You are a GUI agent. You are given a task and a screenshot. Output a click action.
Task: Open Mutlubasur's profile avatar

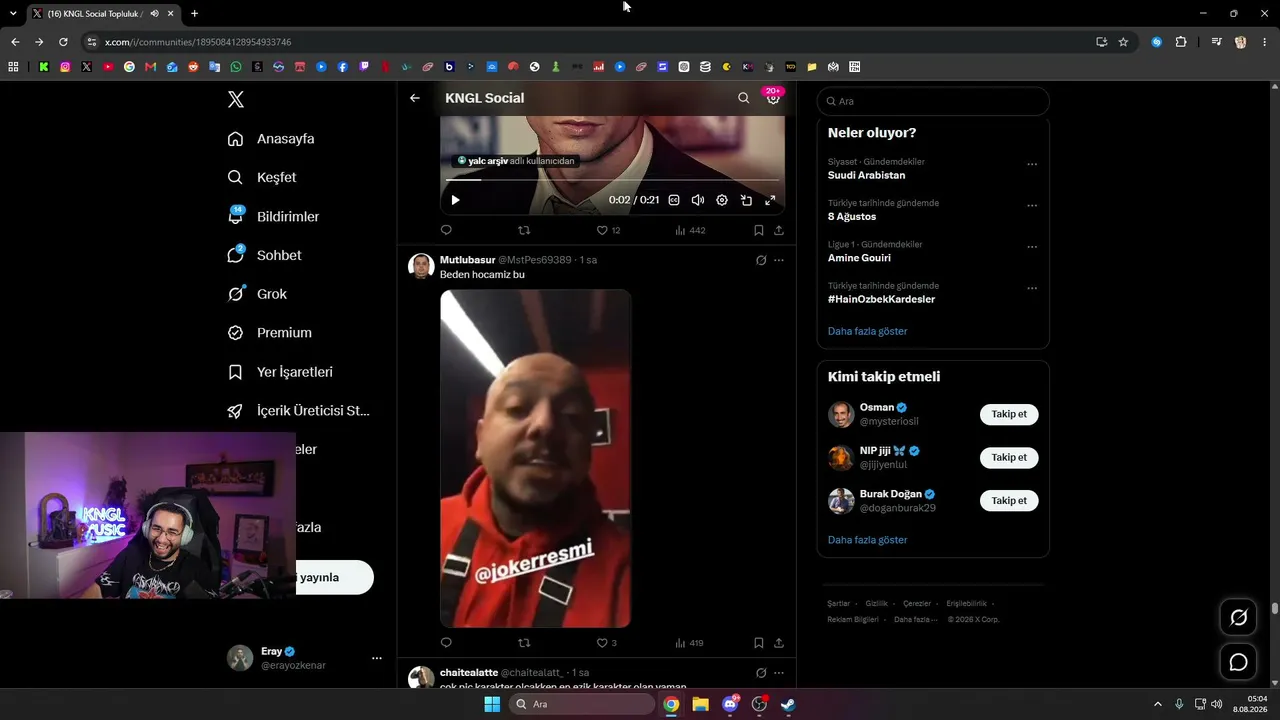pos(421,266)
